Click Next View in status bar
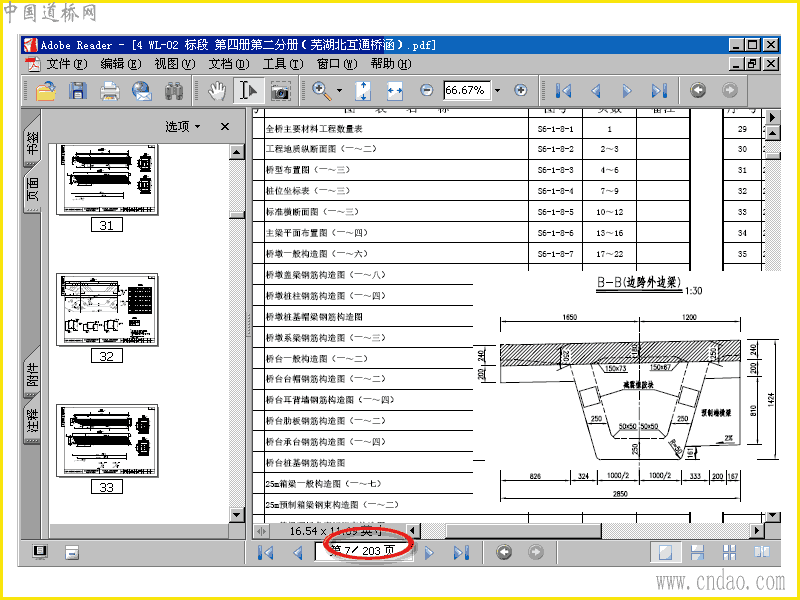Screen dimensions: 800x600 [536, 552]
